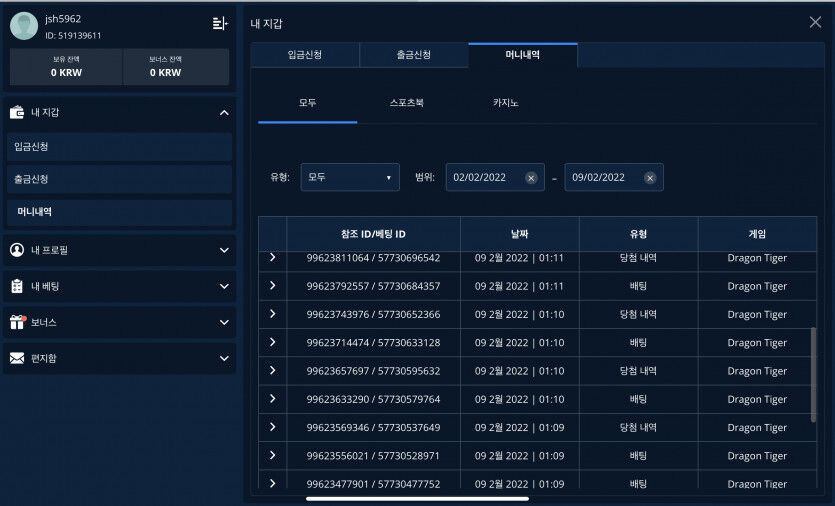Click the 참조 ID/베팅 ID column header
835x506 pixels.
(x=373, y=234)
